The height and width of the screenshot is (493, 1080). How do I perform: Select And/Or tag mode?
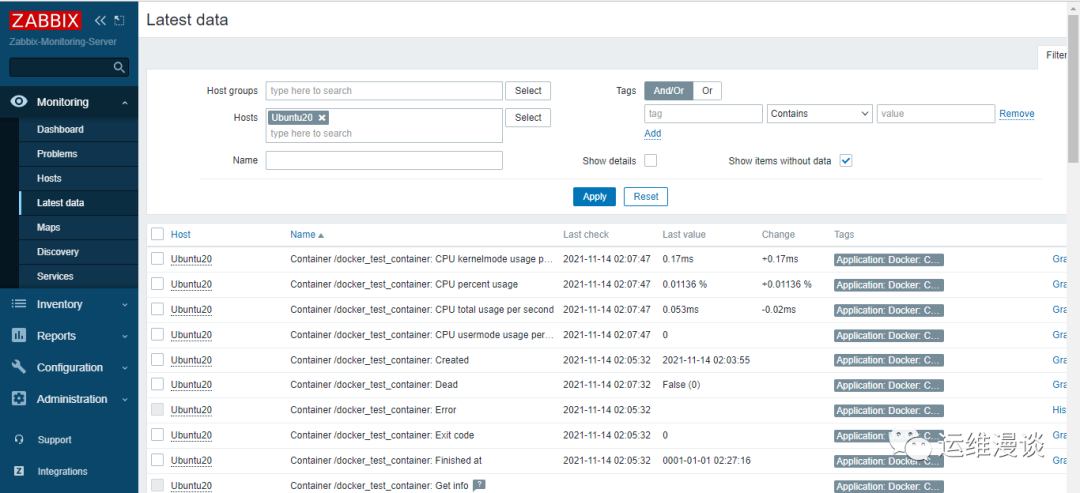click(668, 90)
